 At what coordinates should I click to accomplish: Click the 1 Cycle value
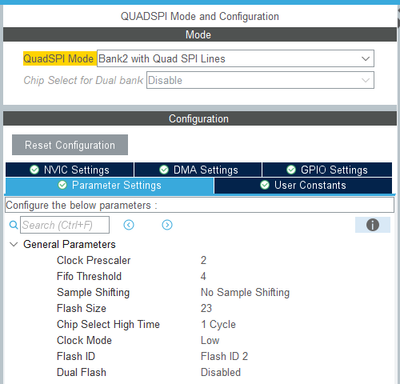(x=218, y=324)
